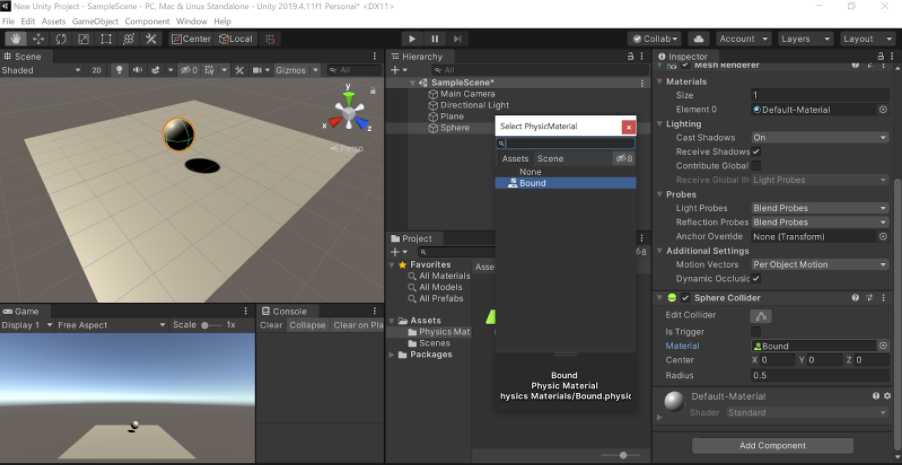This screenshot has width=902, height=468.
Task: Select Plane in Hierarchy
Action: (x=452, y=116)
